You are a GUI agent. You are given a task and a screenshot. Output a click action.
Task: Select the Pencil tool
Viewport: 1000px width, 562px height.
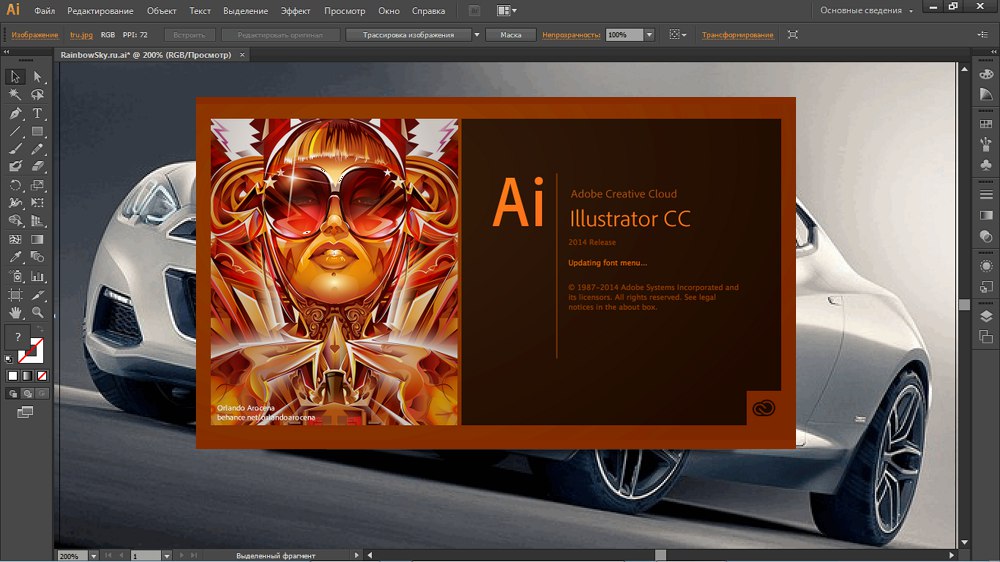coord(38,149)
